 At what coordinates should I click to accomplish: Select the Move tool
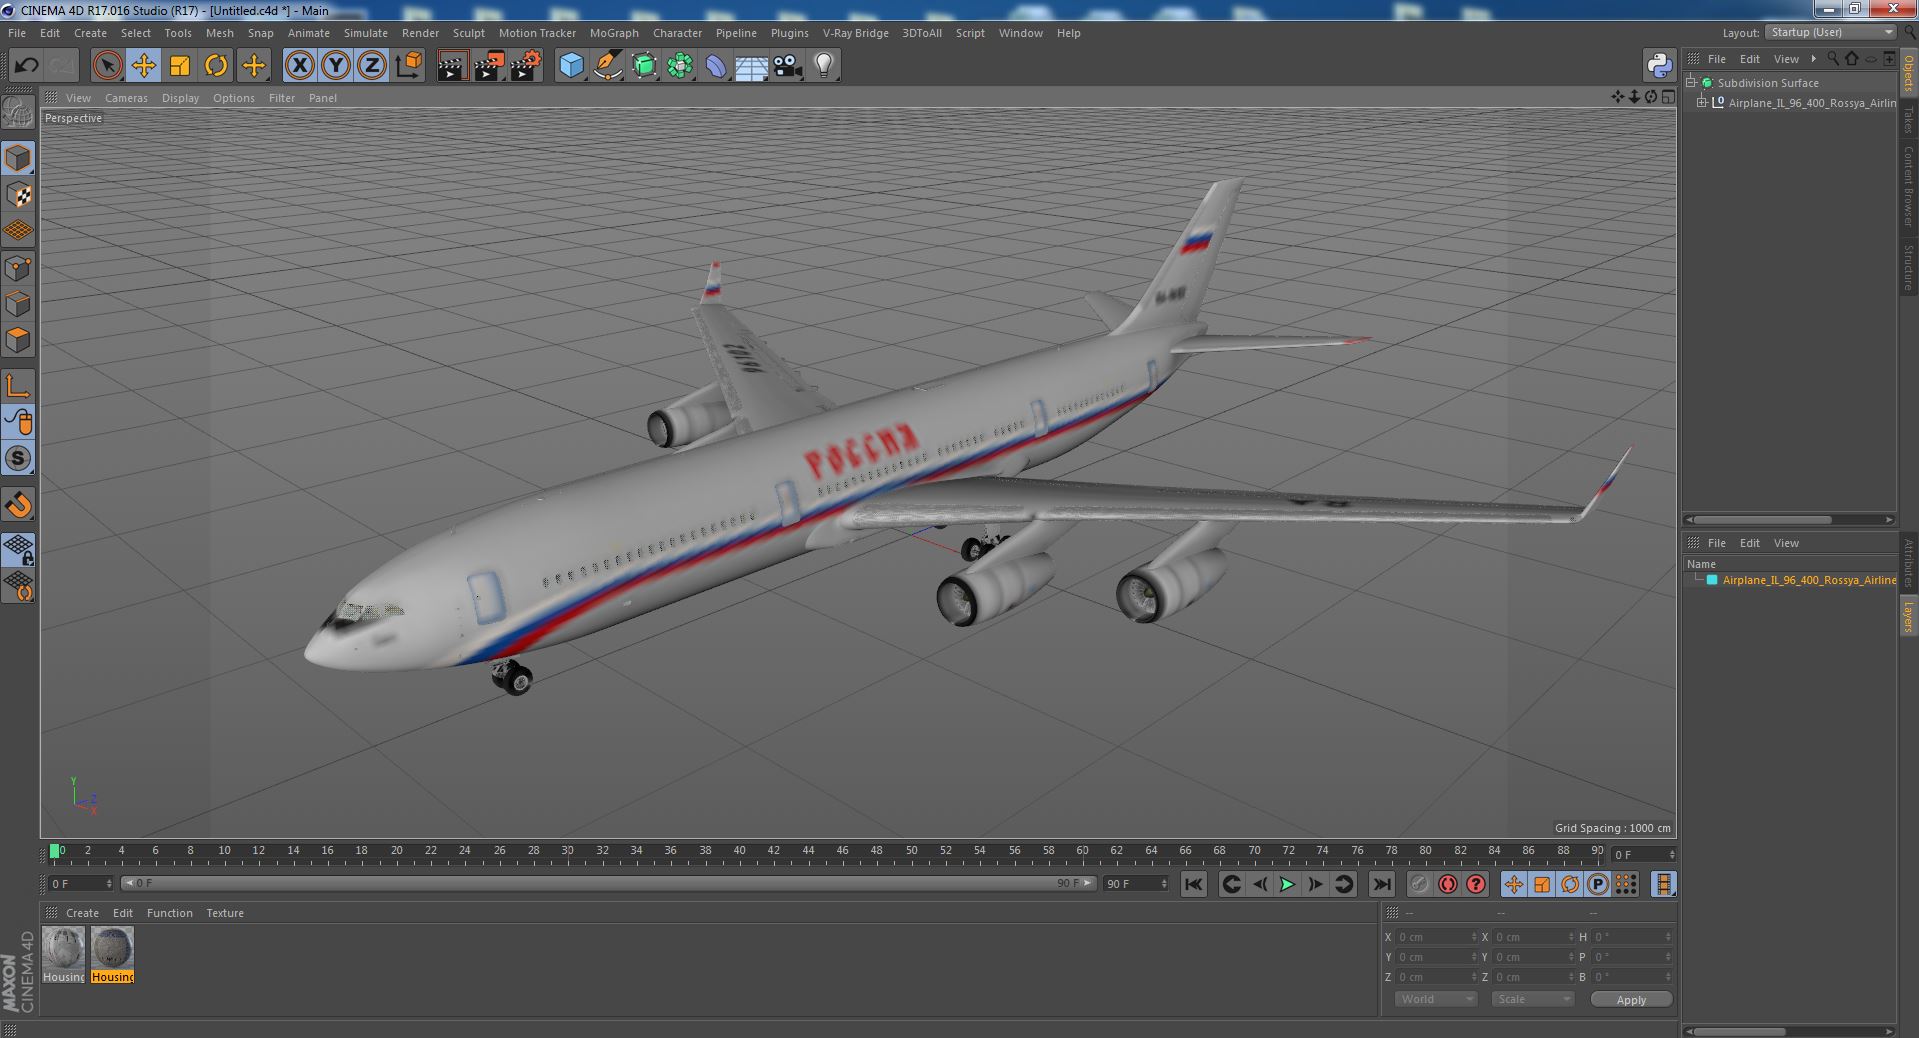(143, 66)
